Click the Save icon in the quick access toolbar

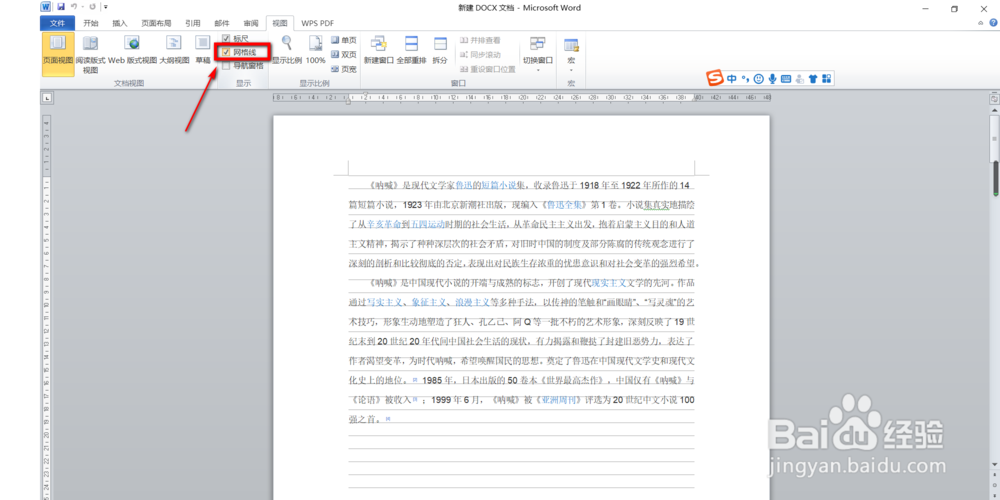click(61, 7)
